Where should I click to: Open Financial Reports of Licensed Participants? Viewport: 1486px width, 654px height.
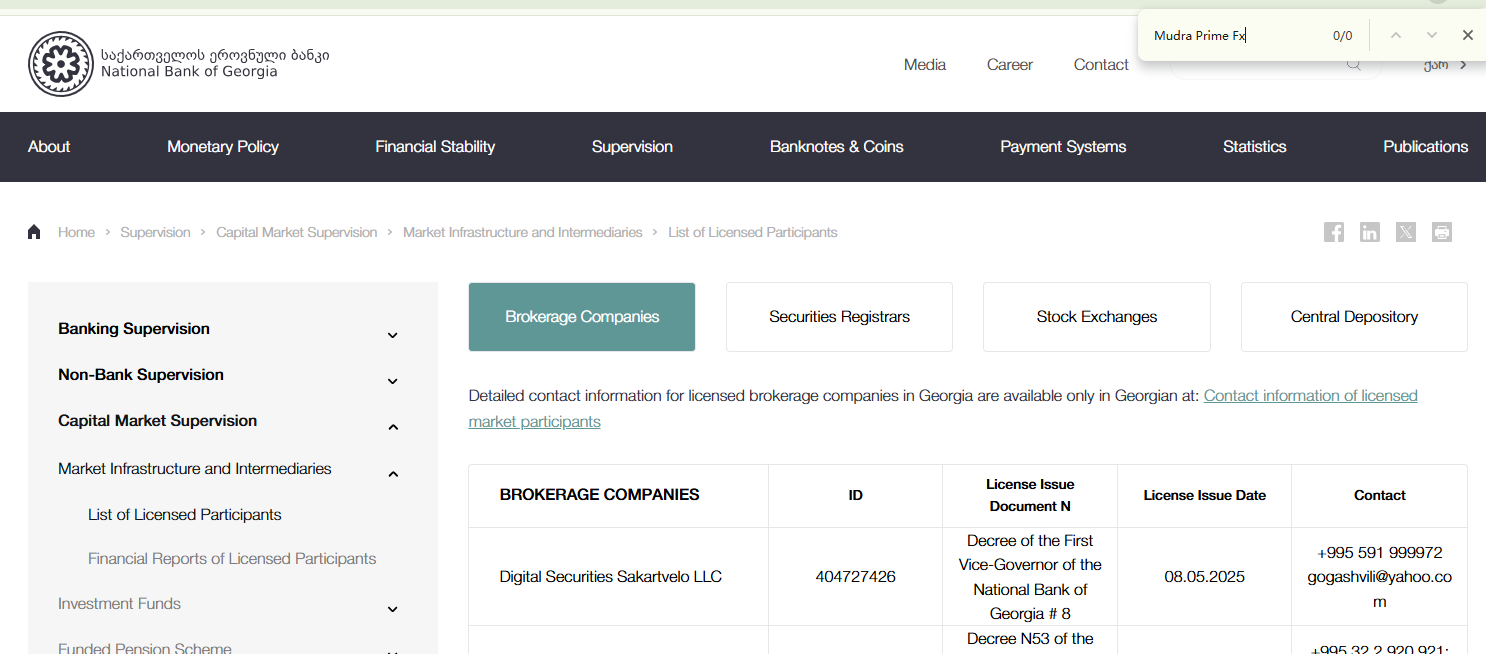click(232, 559)
